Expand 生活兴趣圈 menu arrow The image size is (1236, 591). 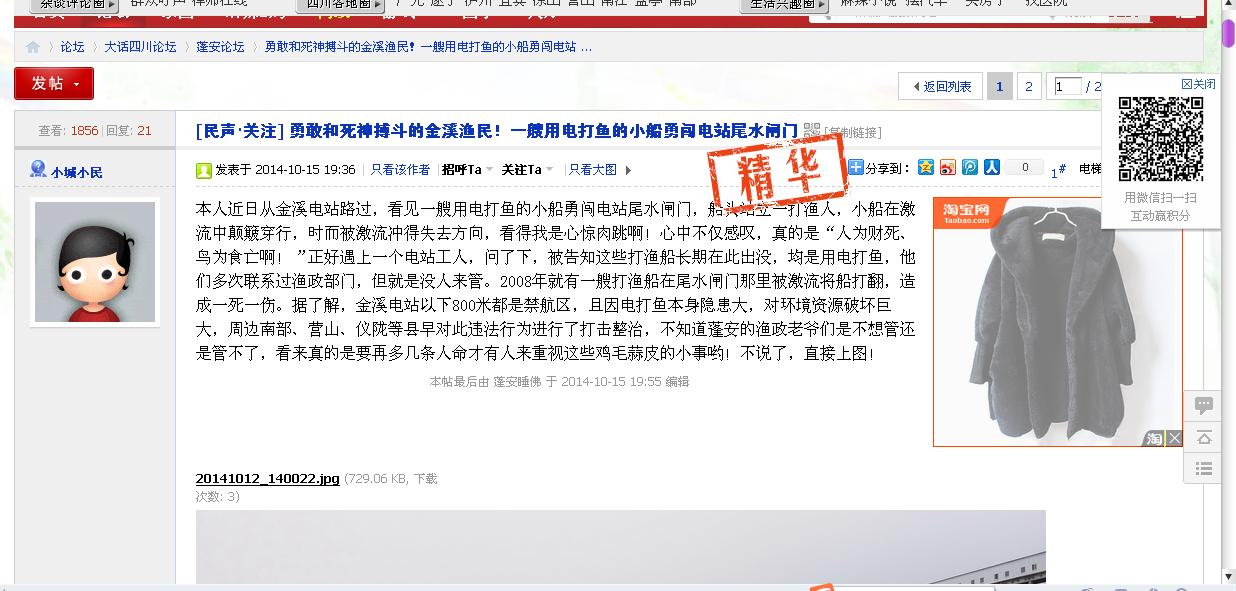(820, 4)
